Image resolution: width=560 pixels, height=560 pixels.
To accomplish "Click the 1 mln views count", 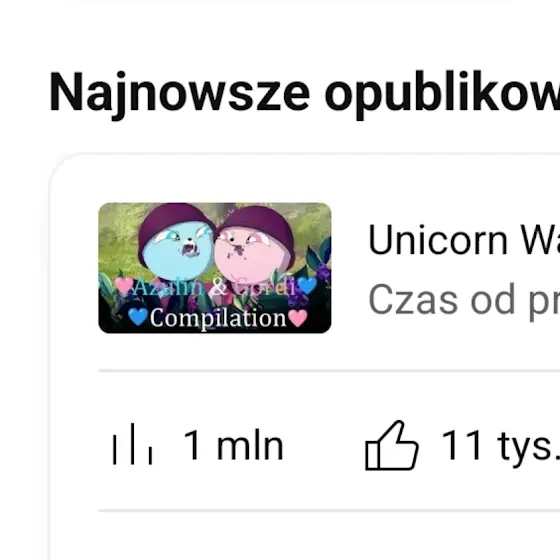I will [x=233, y=445].
